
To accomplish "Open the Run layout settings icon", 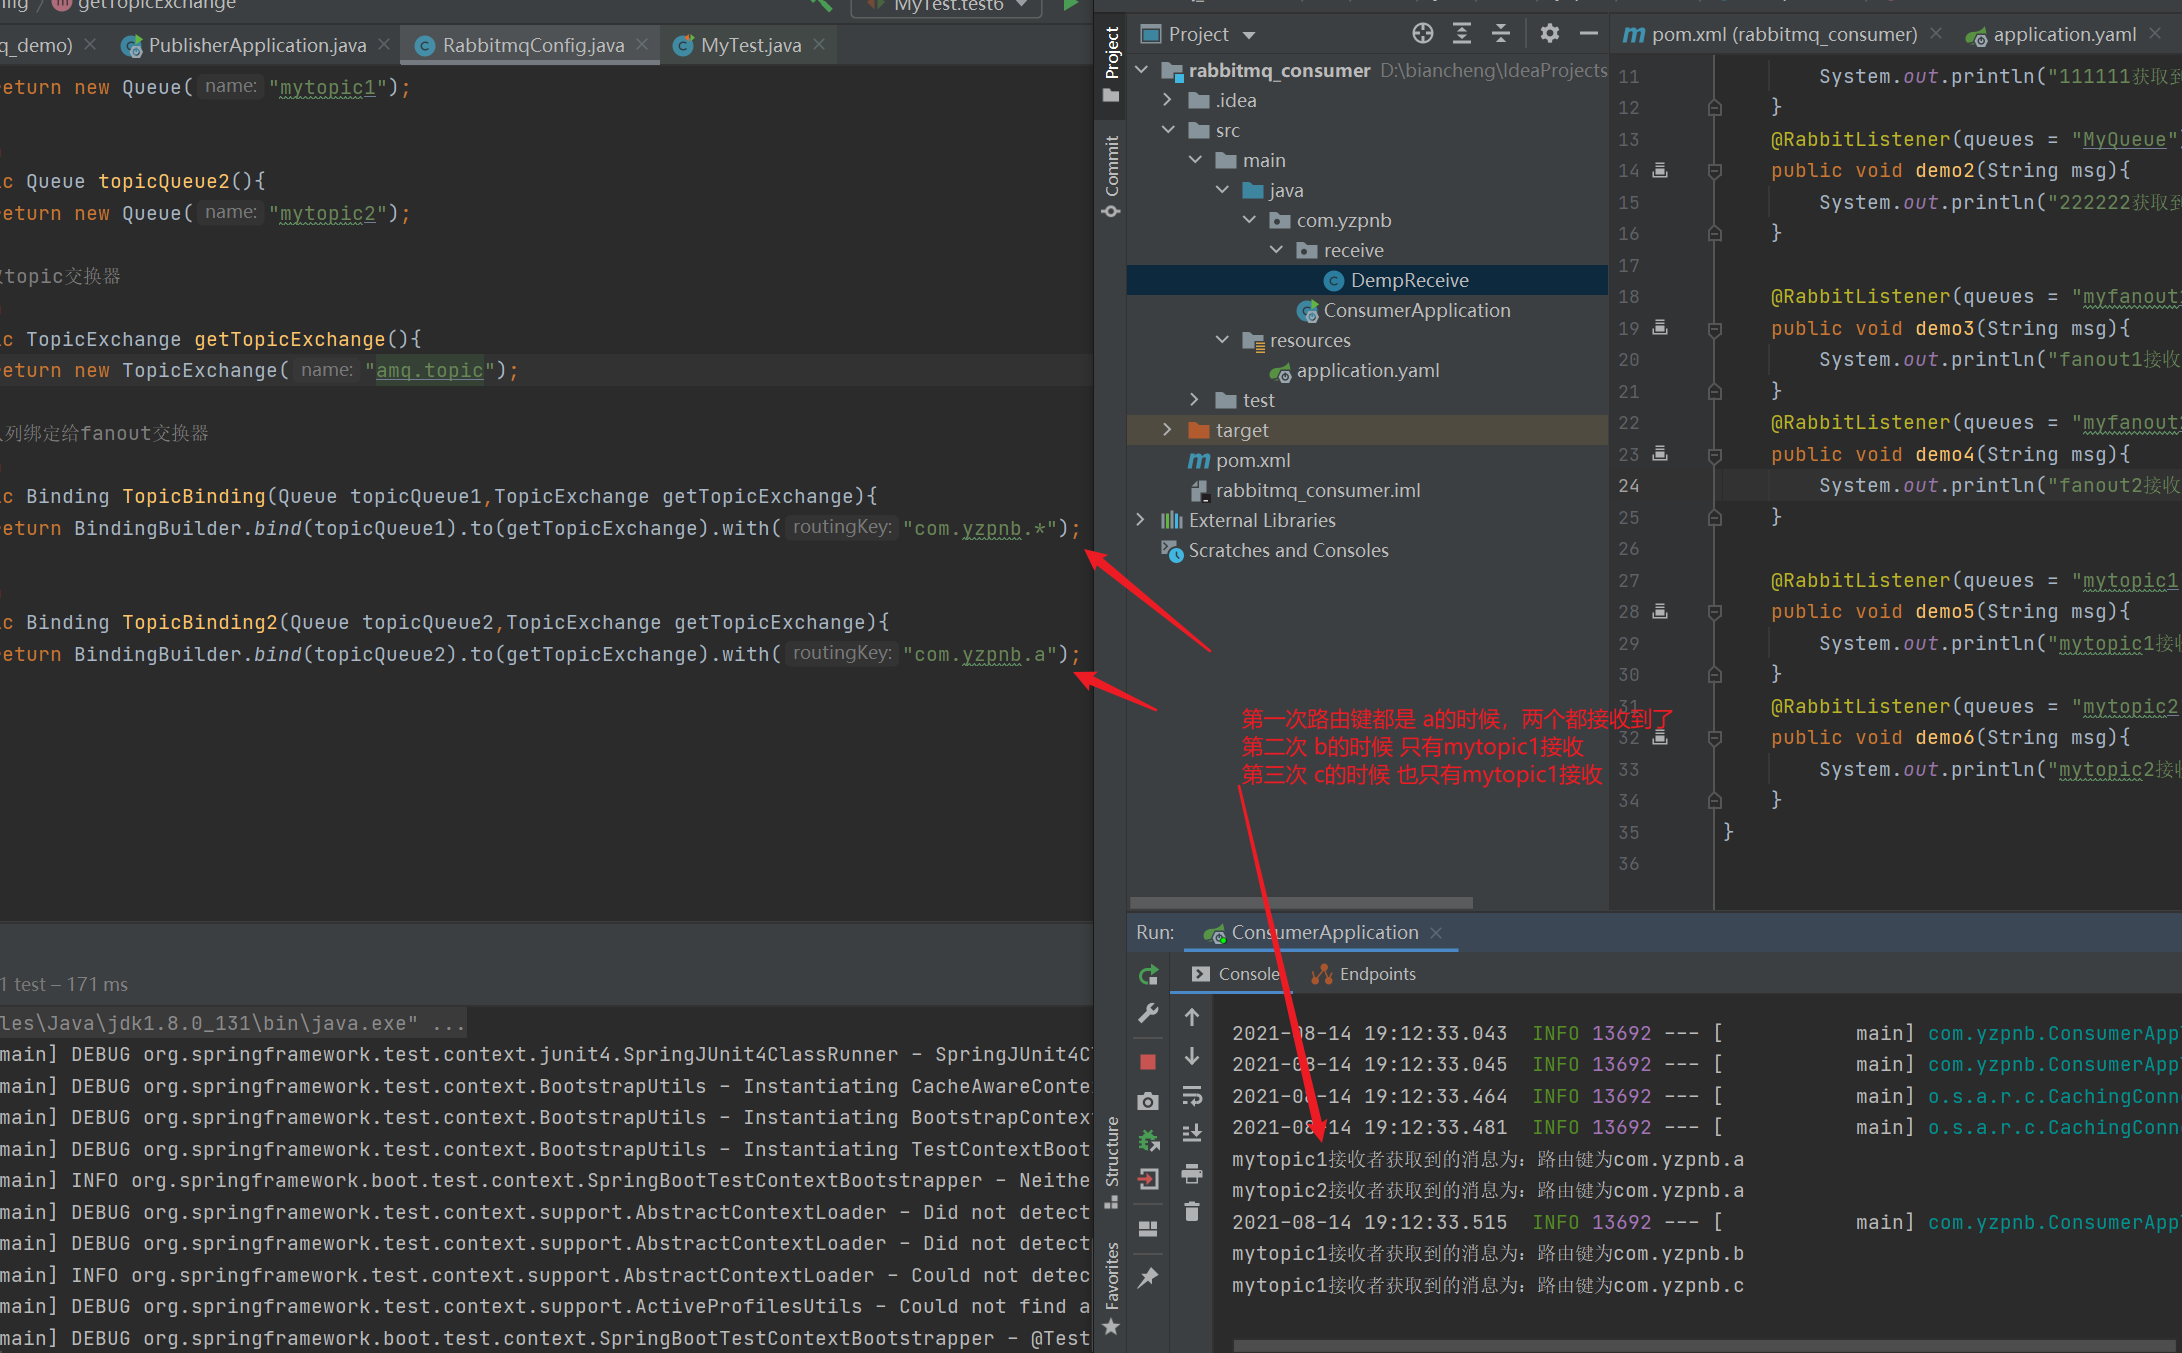I will tap(1148, 1228).
